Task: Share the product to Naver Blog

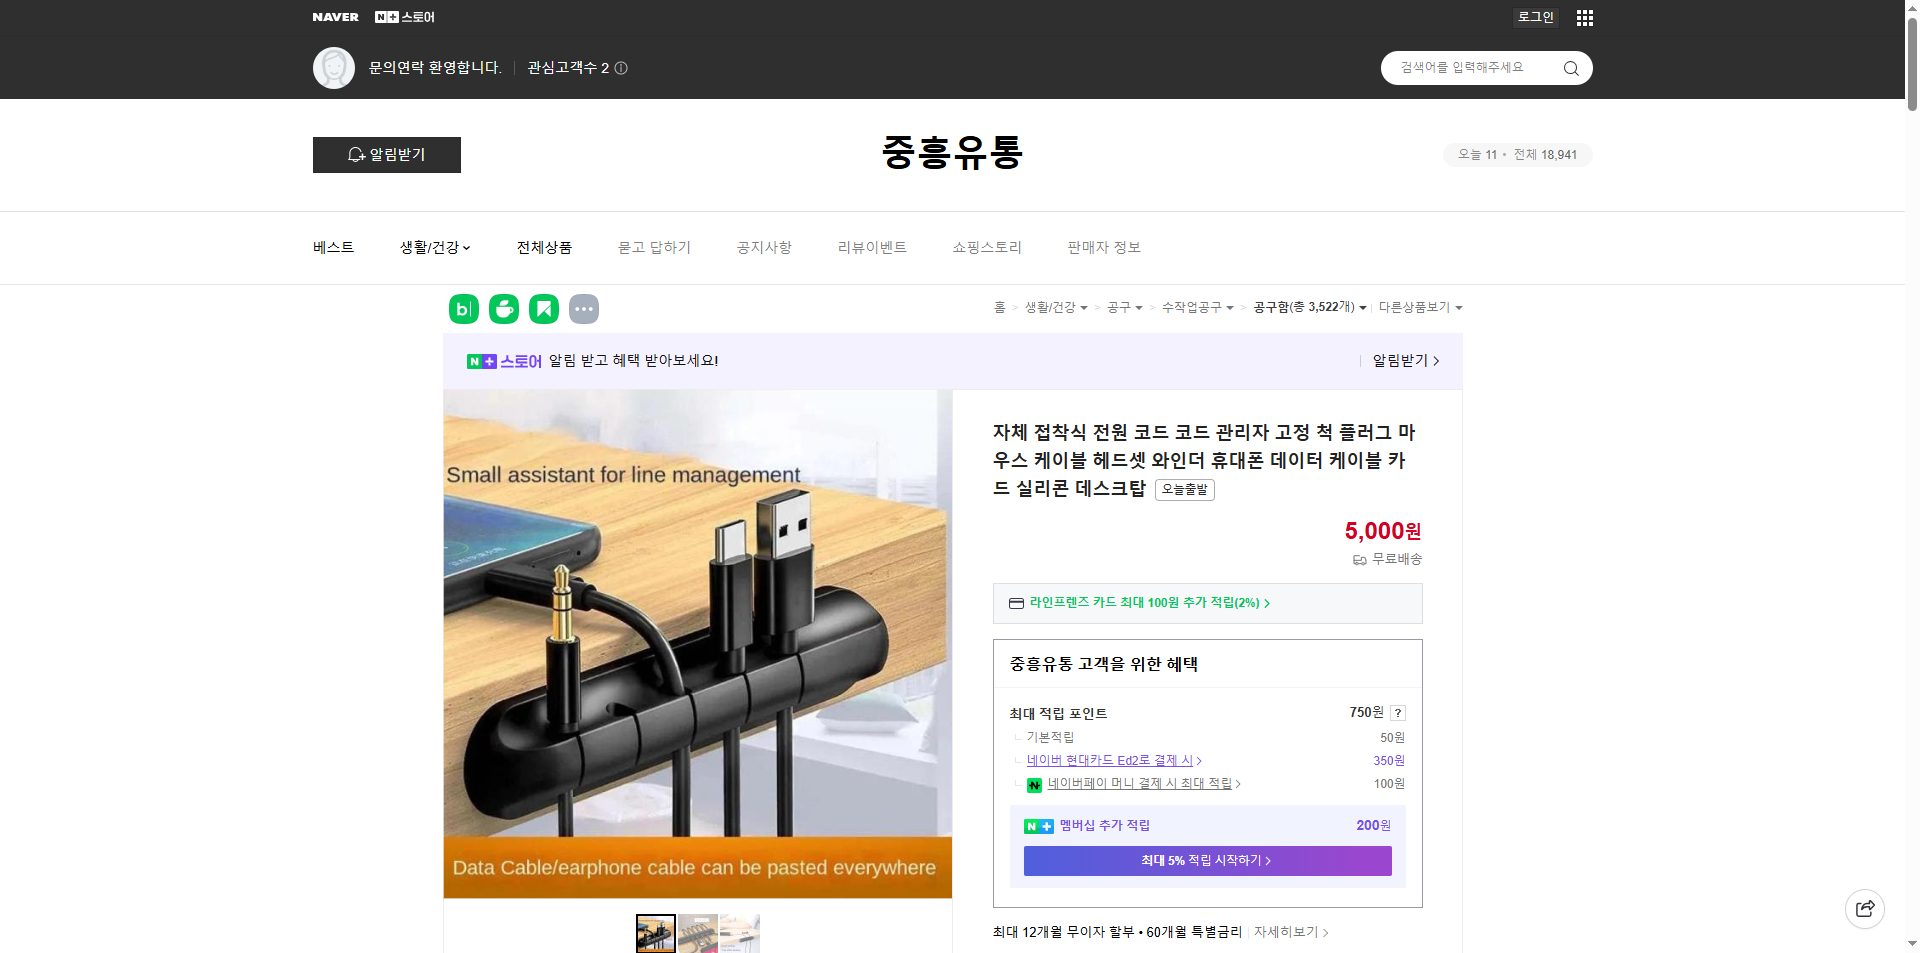Action: (463, 309)
